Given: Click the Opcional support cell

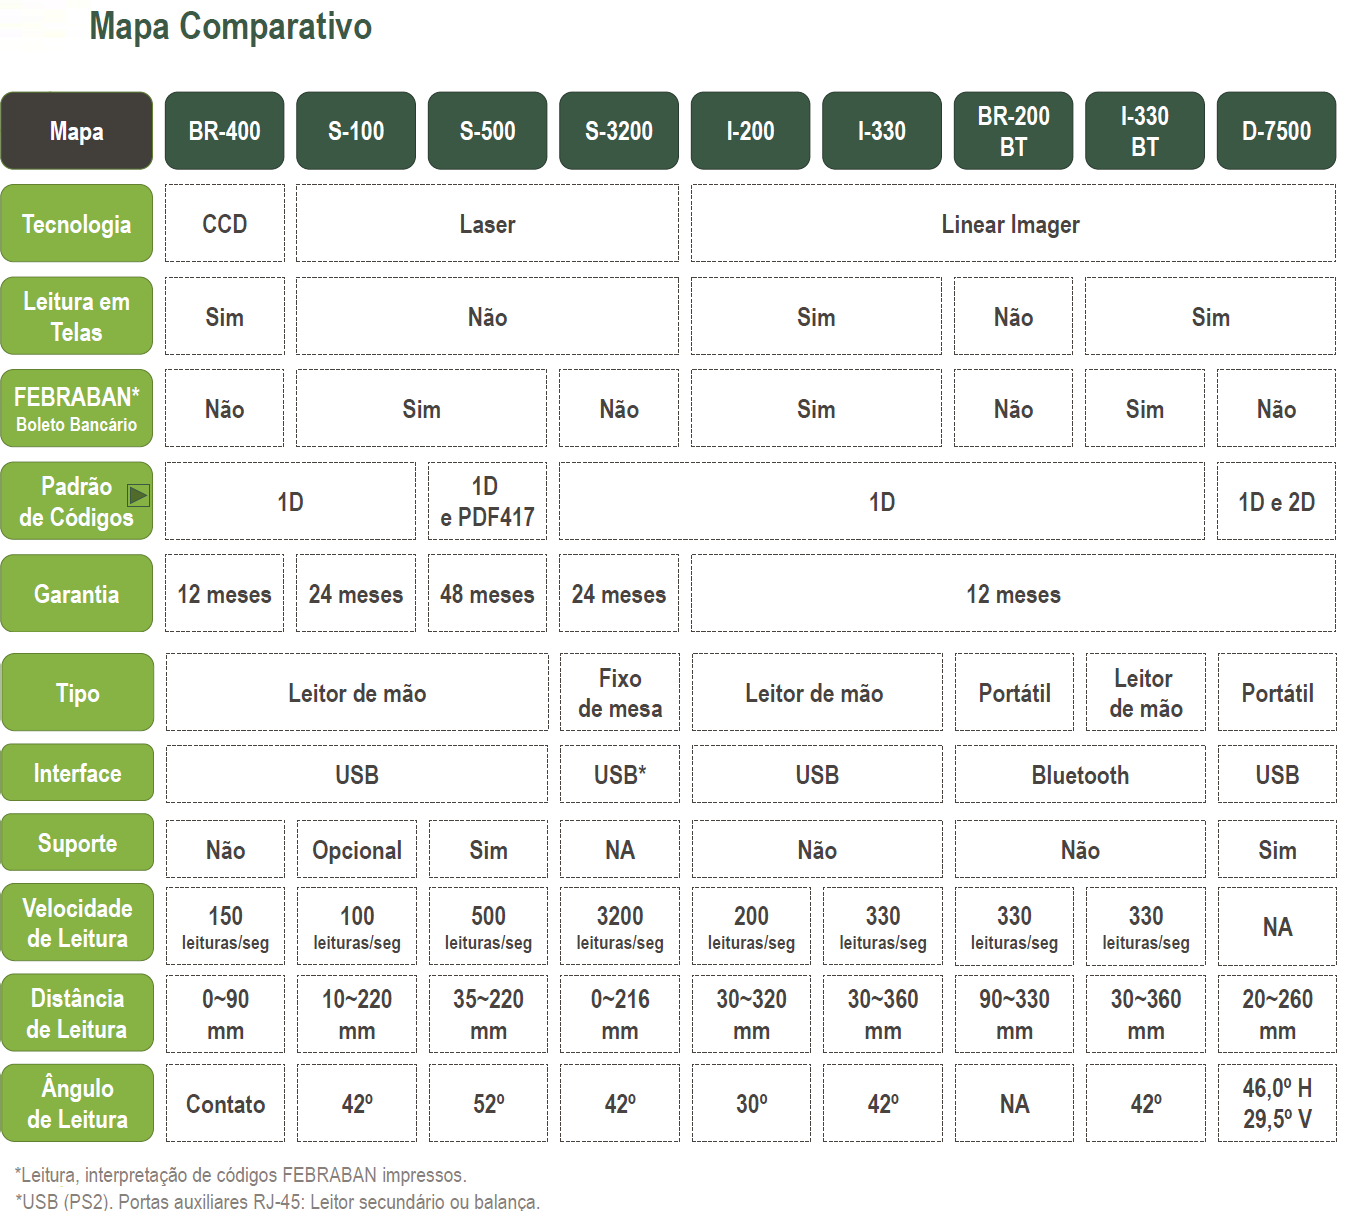Looking at the screenshot, I should coord(357,849).
